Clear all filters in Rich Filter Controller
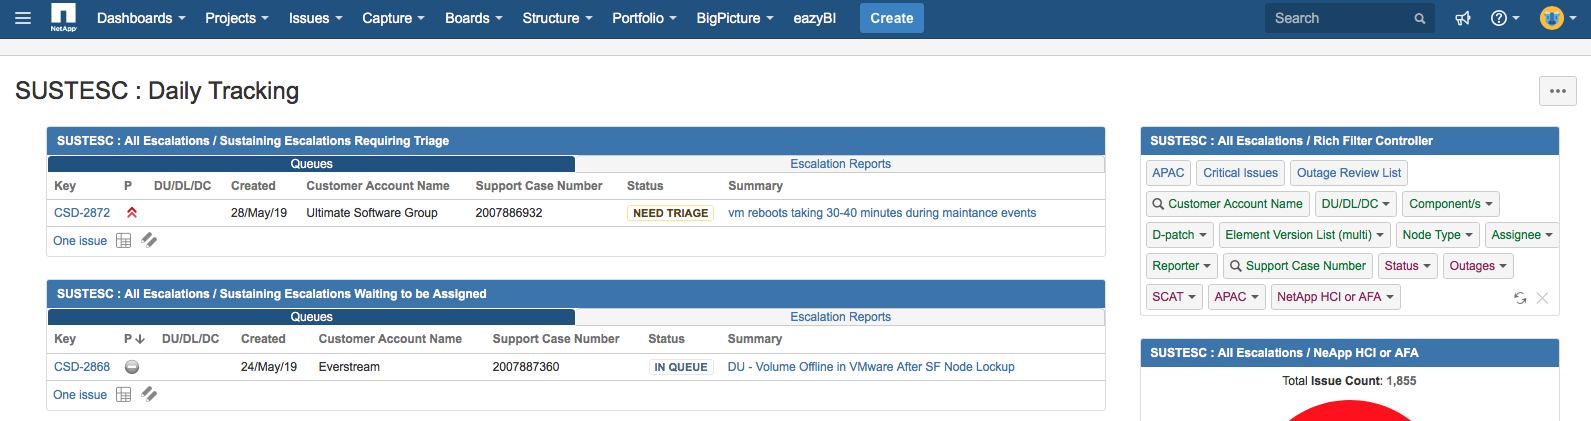Image resolution: width=1591 pixels, height=421 pixels. point(1542,298)
